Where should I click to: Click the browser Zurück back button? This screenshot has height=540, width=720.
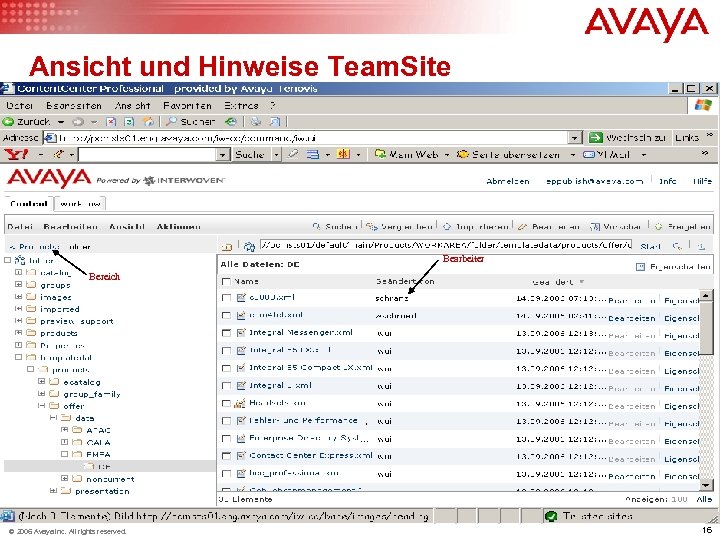tap(26, 122)
